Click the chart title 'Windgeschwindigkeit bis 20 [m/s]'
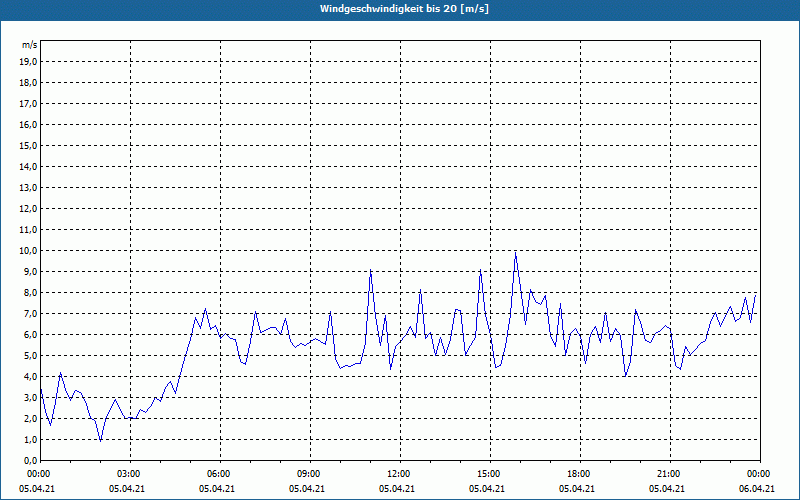 404,9
